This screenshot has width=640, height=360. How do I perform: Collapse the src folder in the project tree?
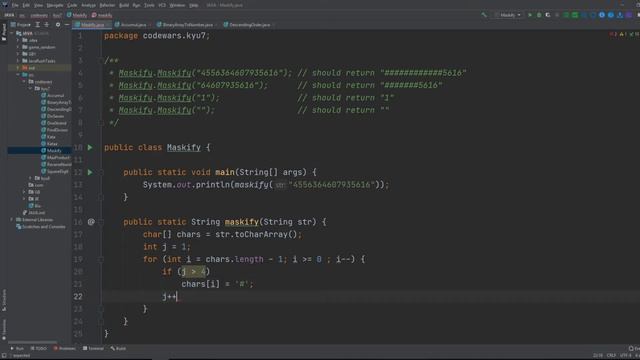pos(18,75)
